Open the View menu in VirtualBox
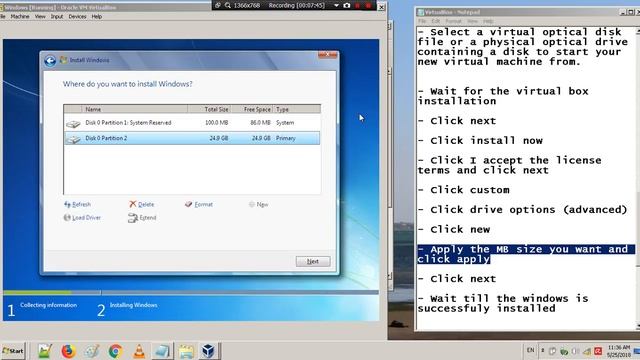This screenshot has width=640, height=360. [x=40, y=17]
